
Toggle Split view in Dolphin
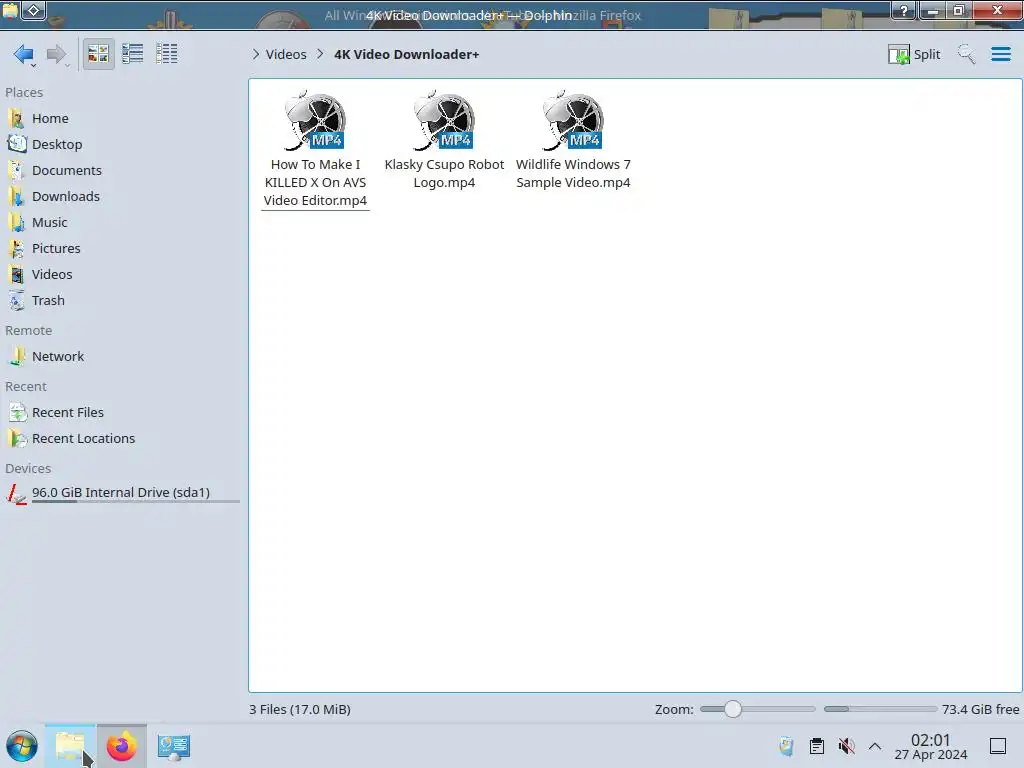click(x=914, y=54)
